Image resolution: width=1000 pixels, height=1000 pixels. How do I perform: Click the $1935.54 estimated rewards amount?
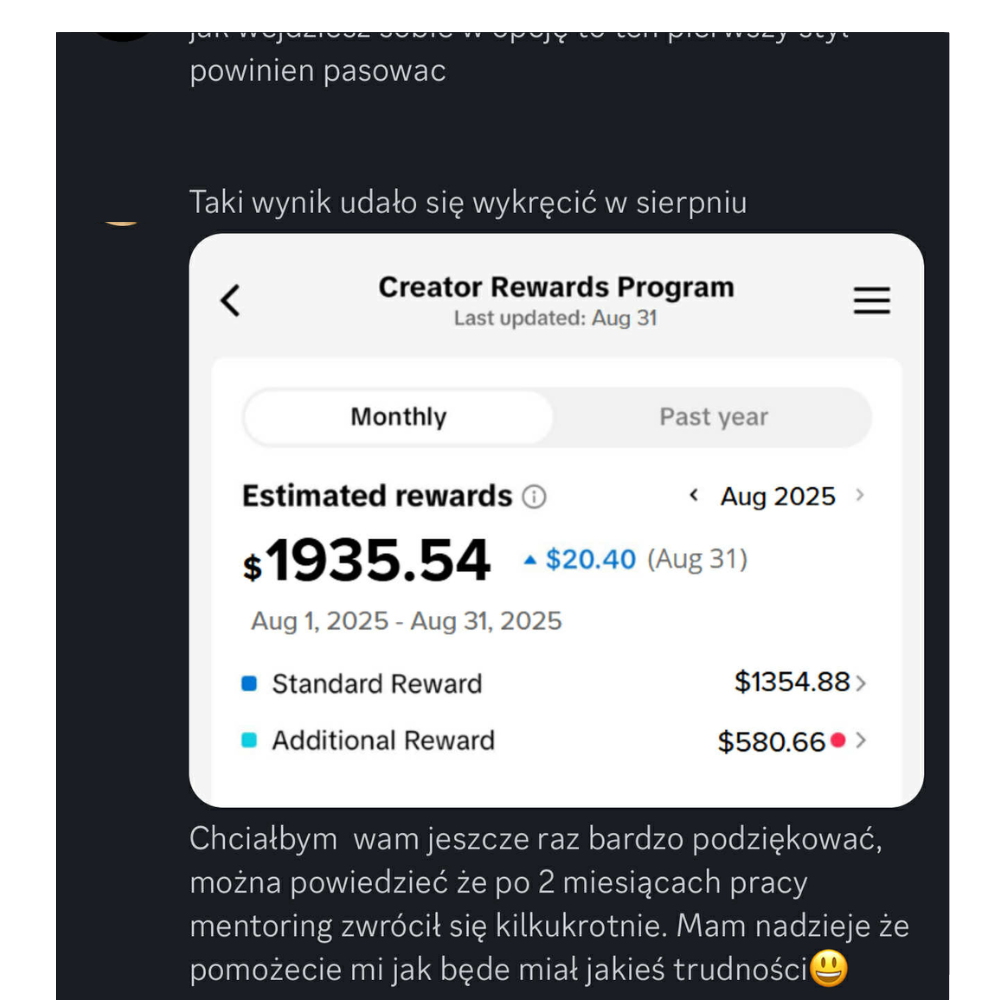(368, 561)
